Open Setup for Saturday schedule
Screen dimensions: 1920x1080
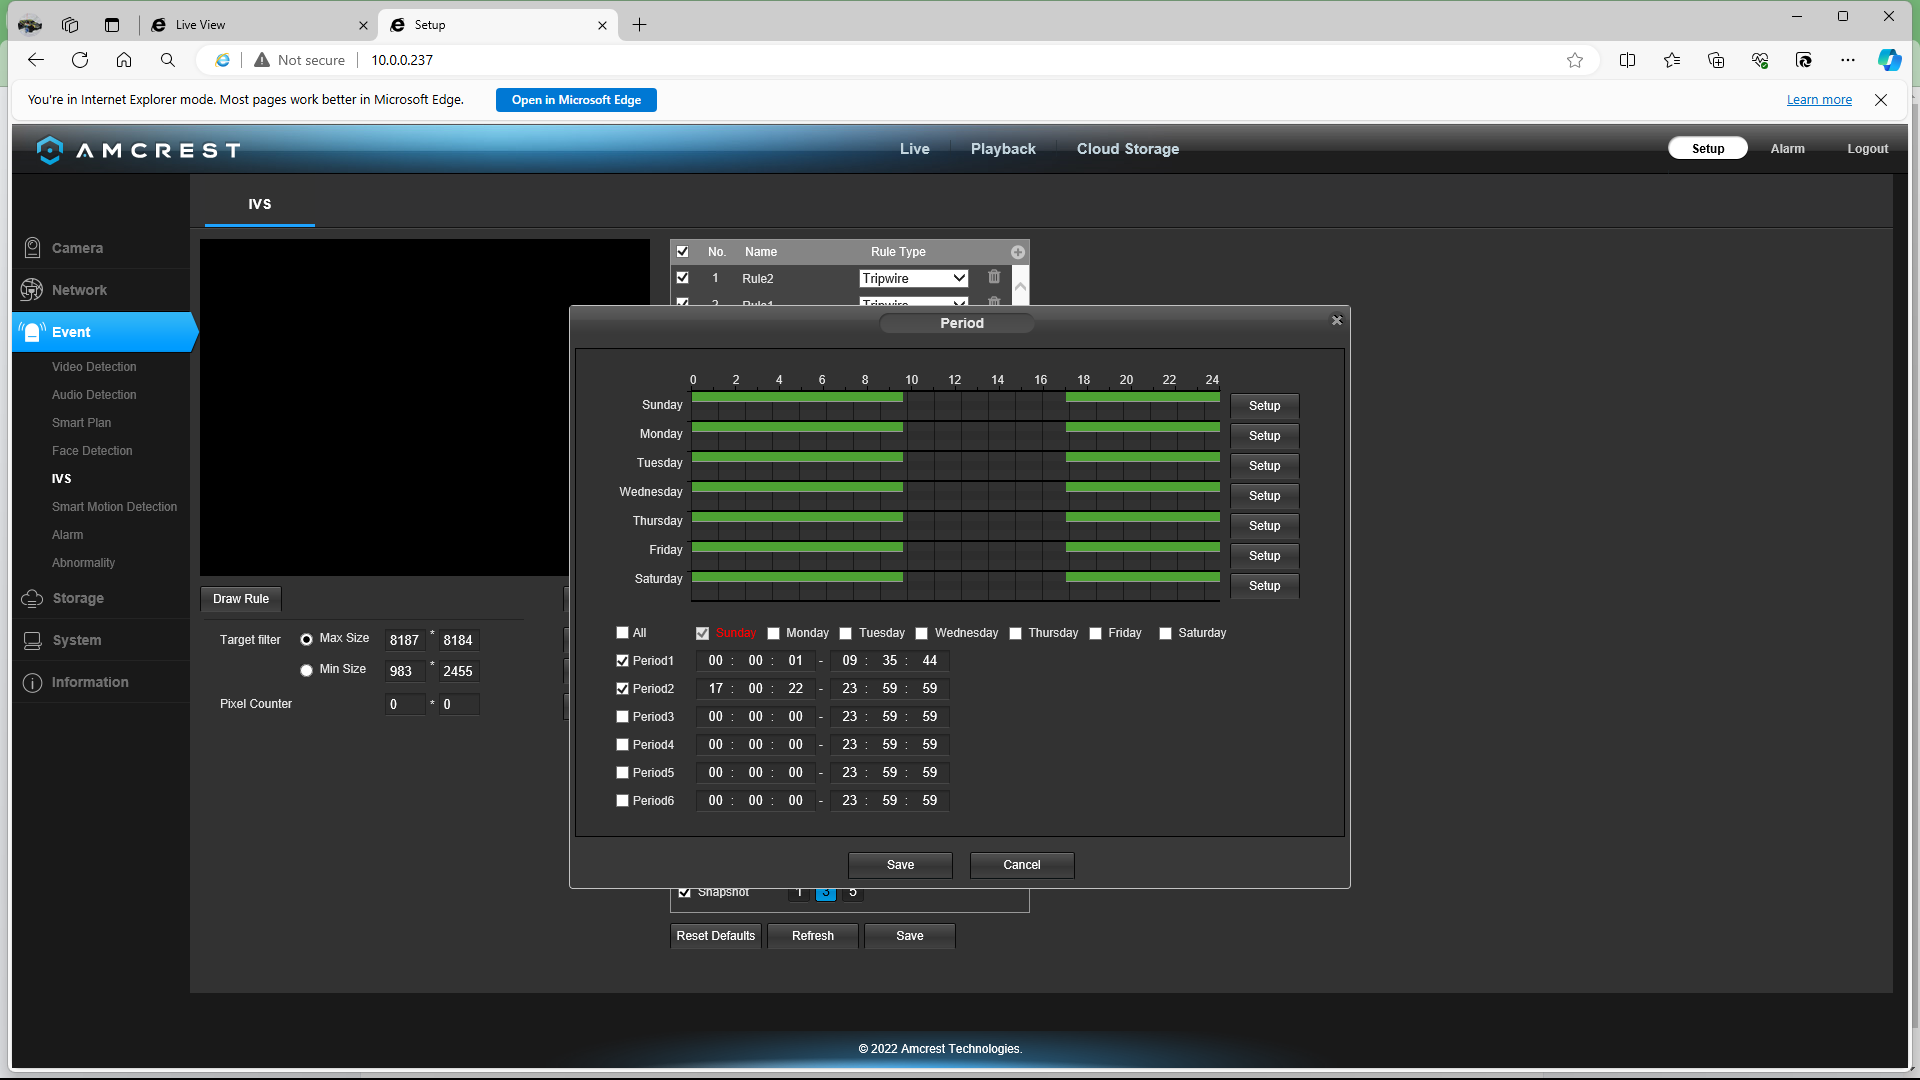coord(1264,586)
